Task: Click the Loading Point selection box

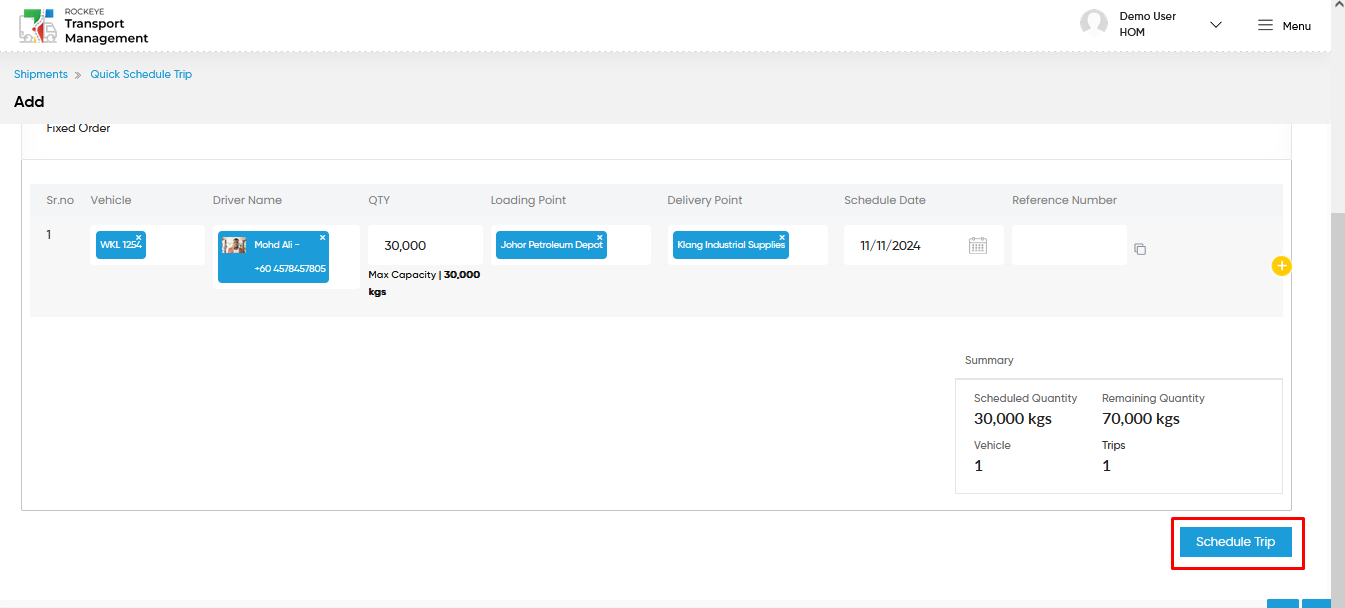Action: 571,245
